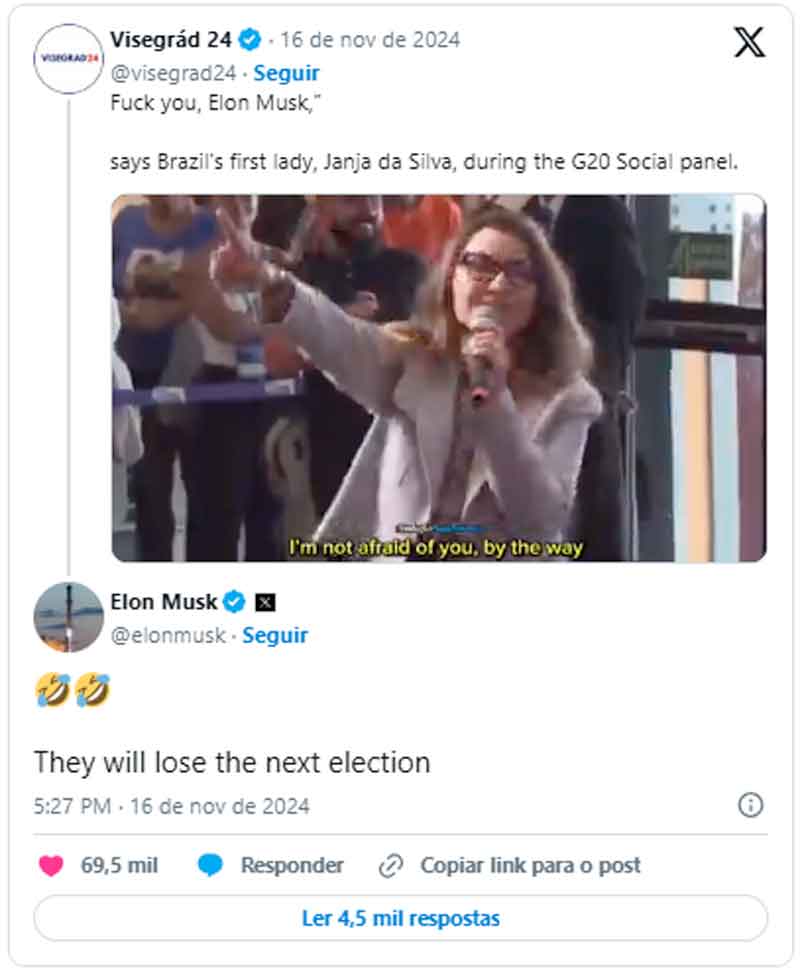Click Elon Musk's blue verified badge
800x975 pixels.
click(233, 602)
